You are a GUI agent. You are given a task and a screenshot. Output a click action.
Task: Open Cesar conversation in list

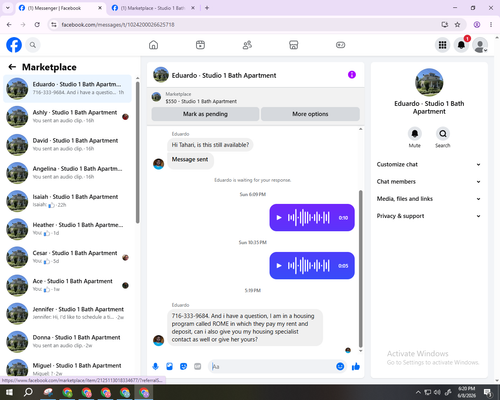tap(67, 257)
